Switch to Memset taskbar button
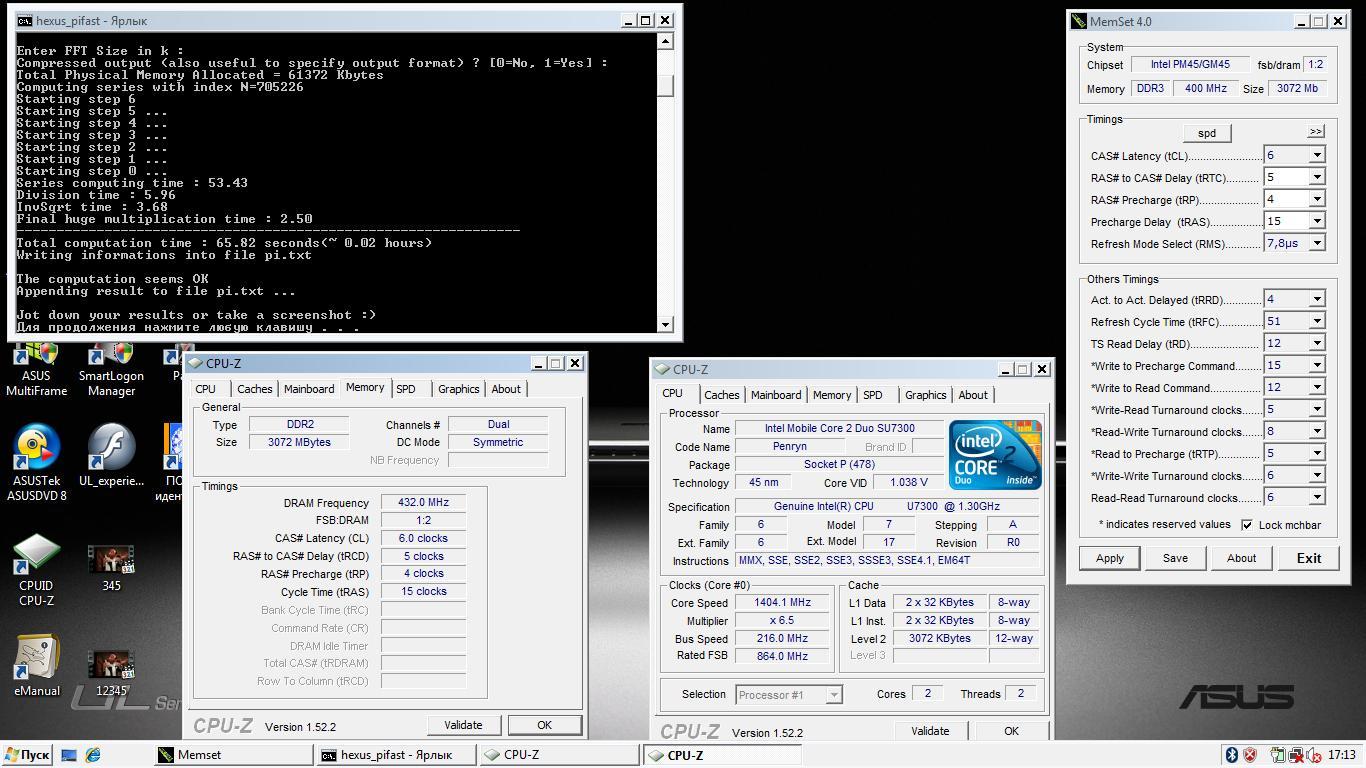 [233, 755]
